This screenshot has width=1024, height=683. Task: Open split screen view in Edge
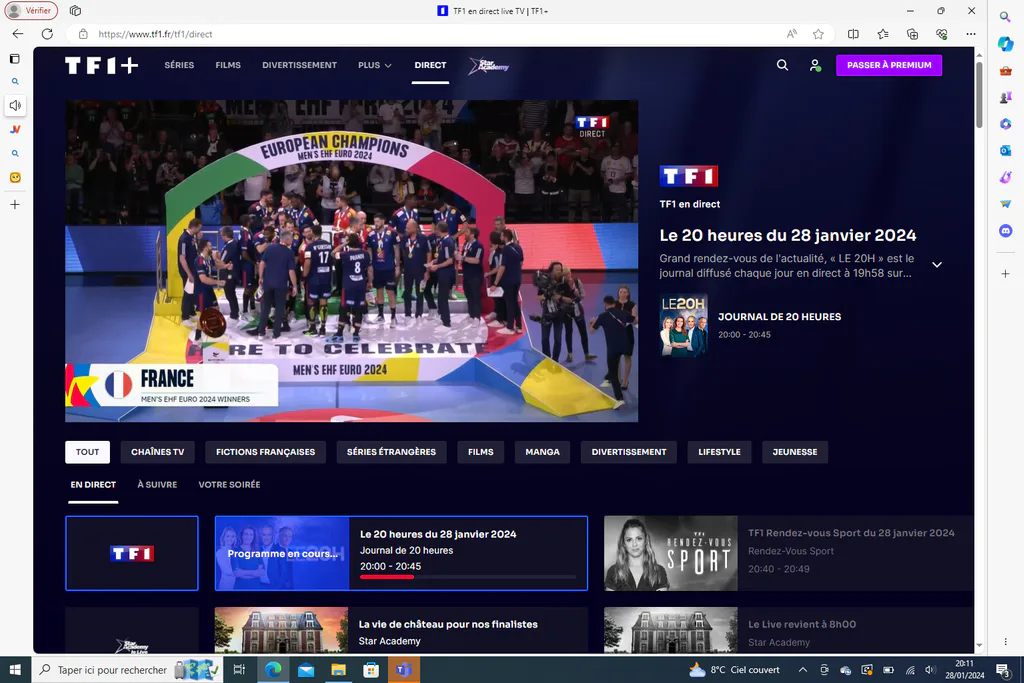pos(853,34)
